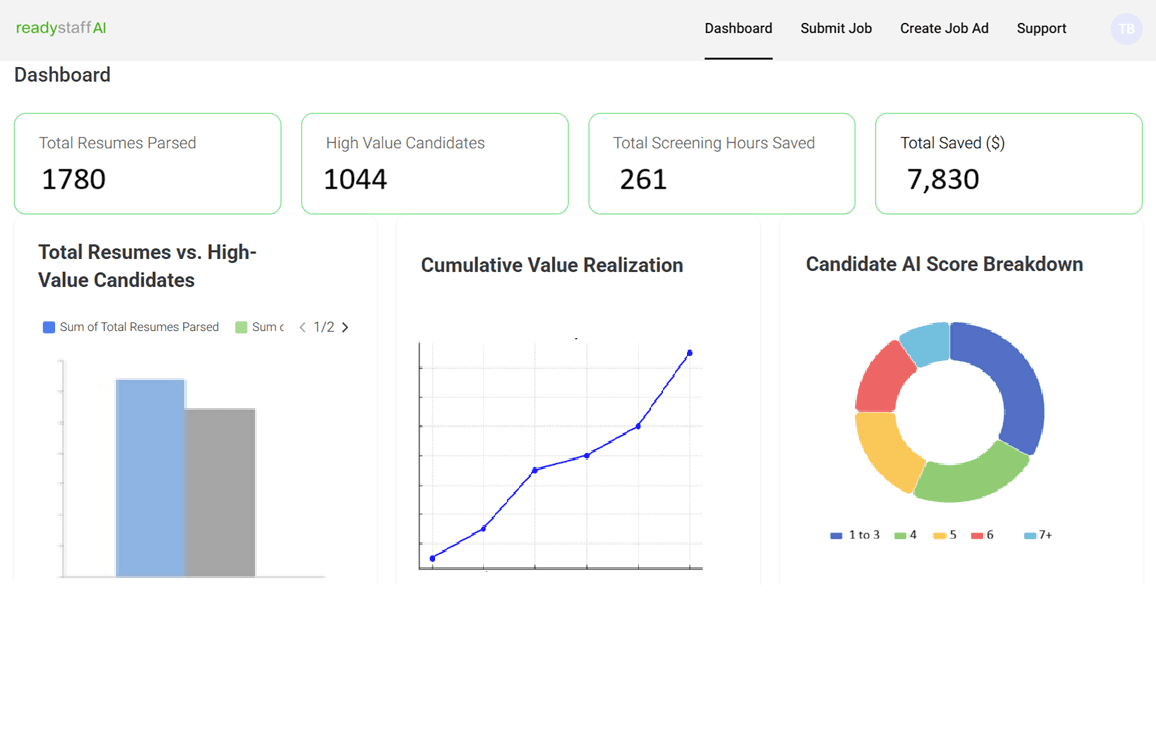Toggle the green Sum legend item
This screenshot has height=749, width=1156.
click(x=260, y=327)
